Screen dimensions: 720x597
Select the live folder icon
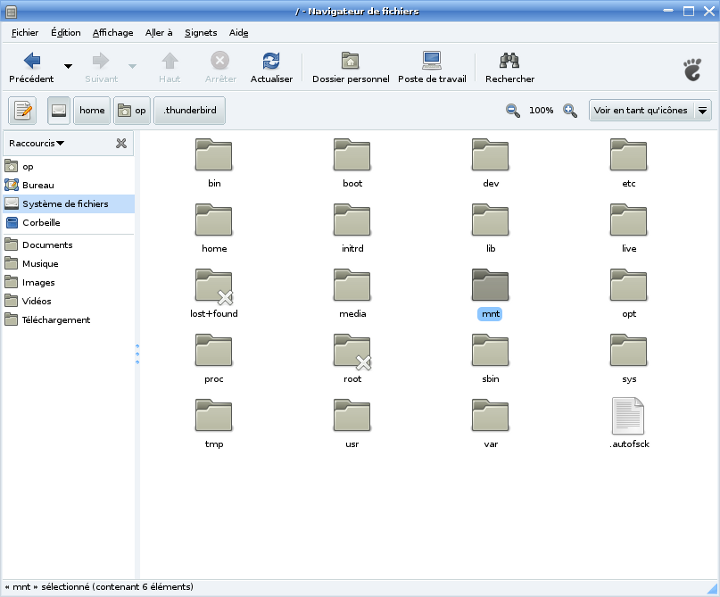[x=629, y=220]
